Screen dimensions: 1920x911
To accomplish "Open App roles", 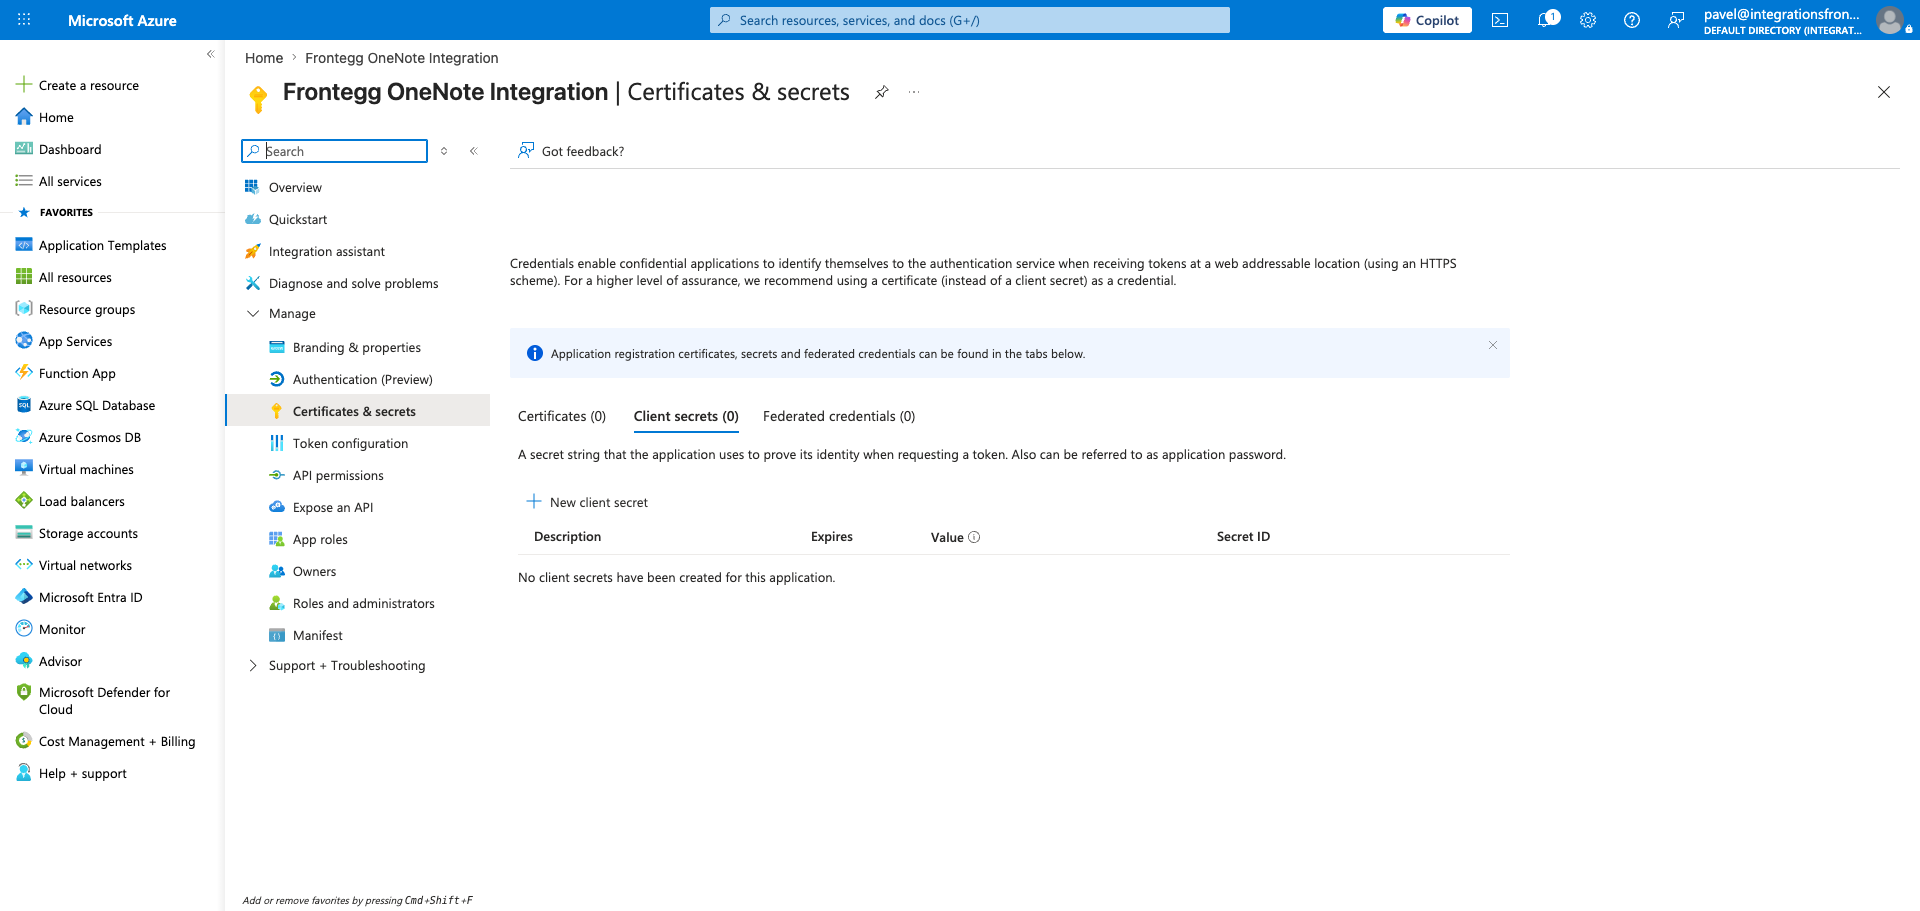I will coord(320,539).
